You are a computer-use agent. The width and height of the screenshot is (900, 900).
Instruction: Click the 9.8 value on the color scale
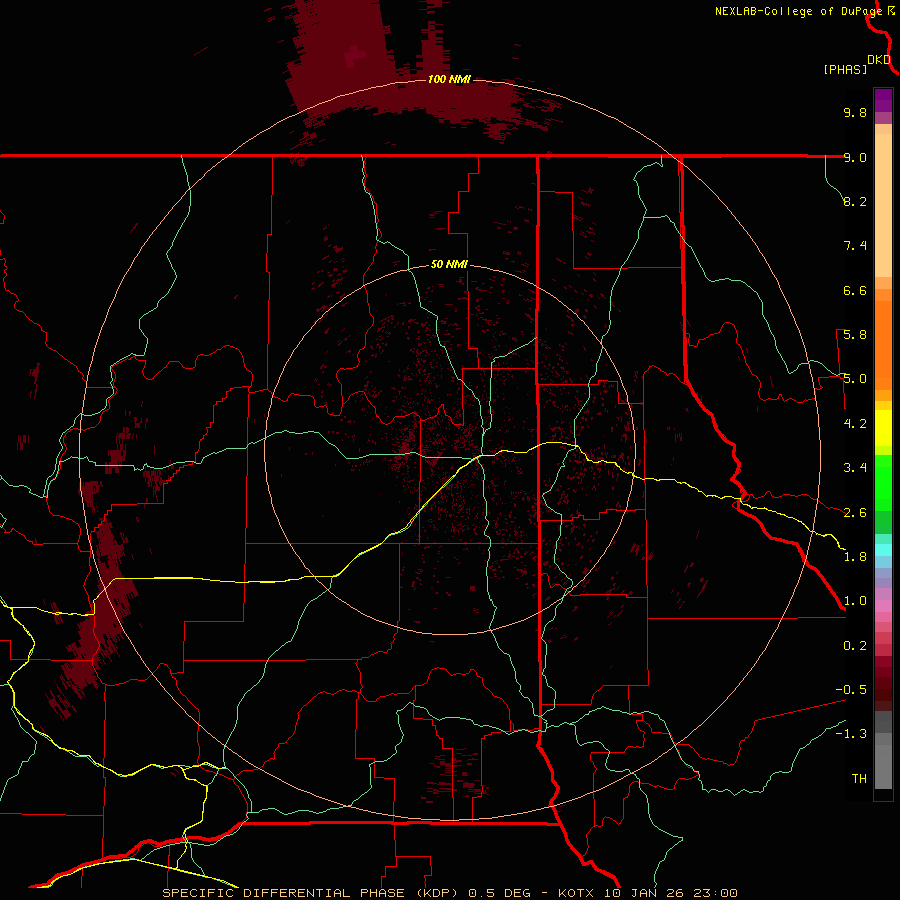855,112
